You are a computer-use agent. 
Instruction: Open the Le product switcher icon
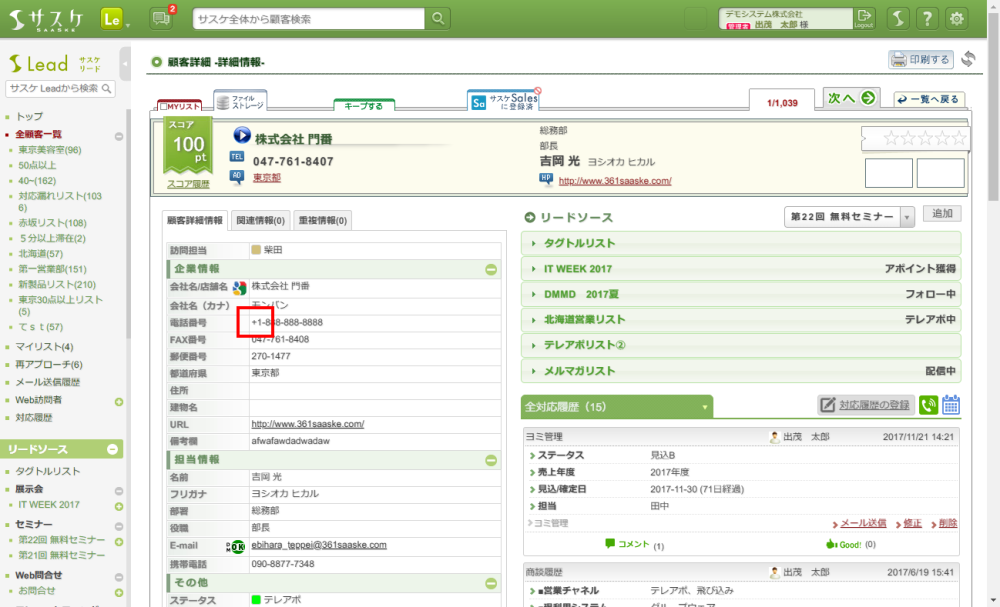click(112, 19)
